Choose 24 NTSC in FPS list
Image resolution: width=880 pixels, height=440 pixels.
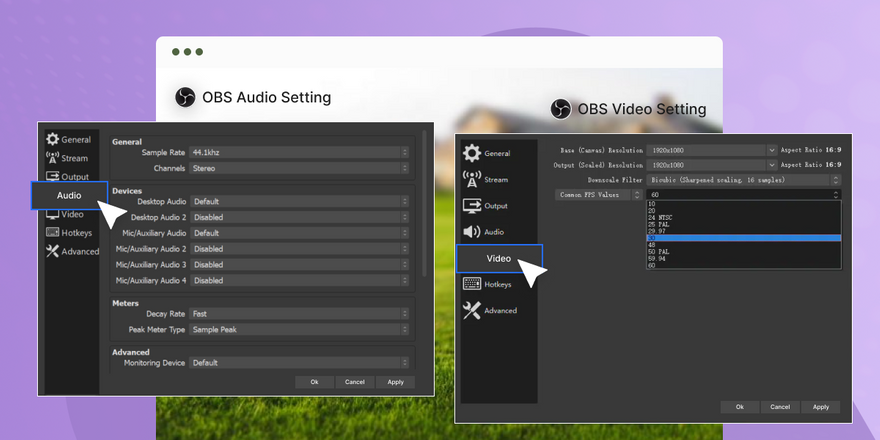744,218
